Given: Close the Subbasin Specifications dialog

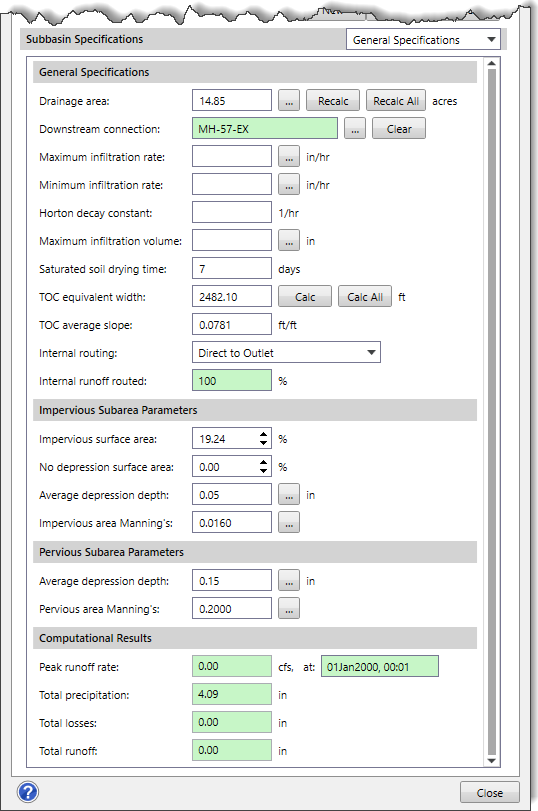Looking at the screenshot, I should tap(489, 792).
